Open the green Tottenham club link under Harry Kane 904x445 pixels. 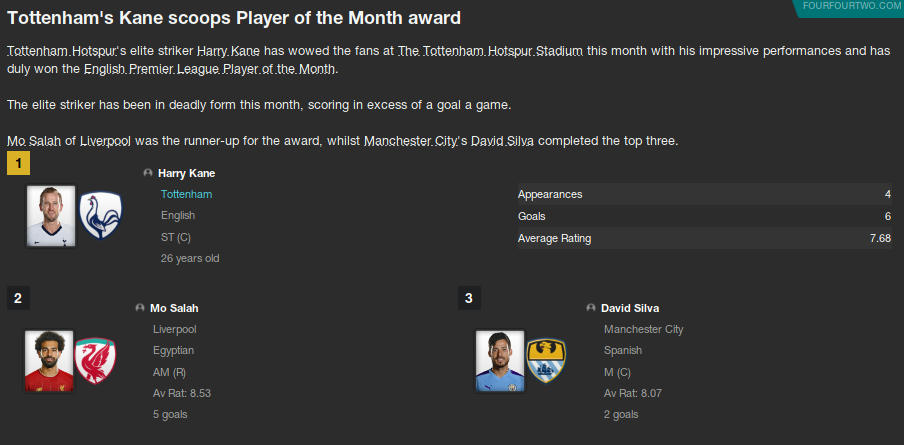click(186, 194)
